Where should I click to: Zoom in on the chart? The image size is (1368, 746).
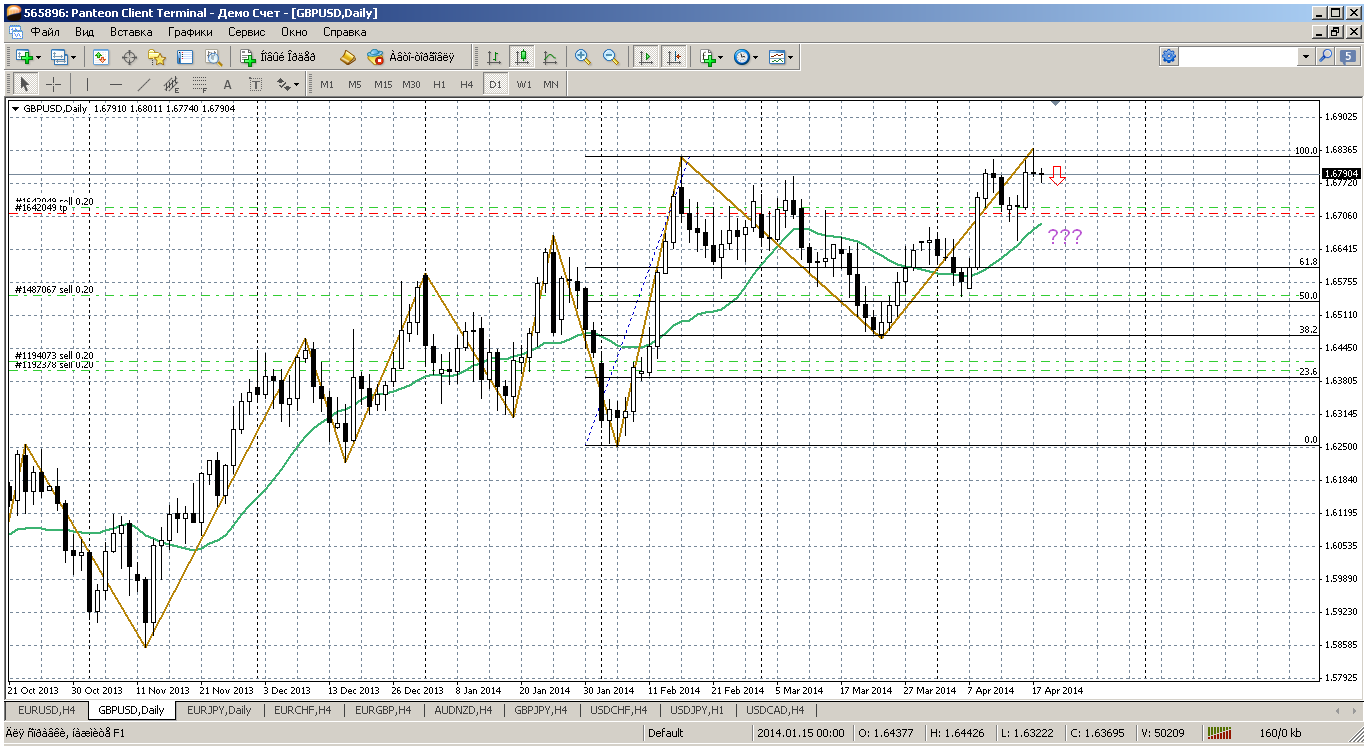coord(583,57)
